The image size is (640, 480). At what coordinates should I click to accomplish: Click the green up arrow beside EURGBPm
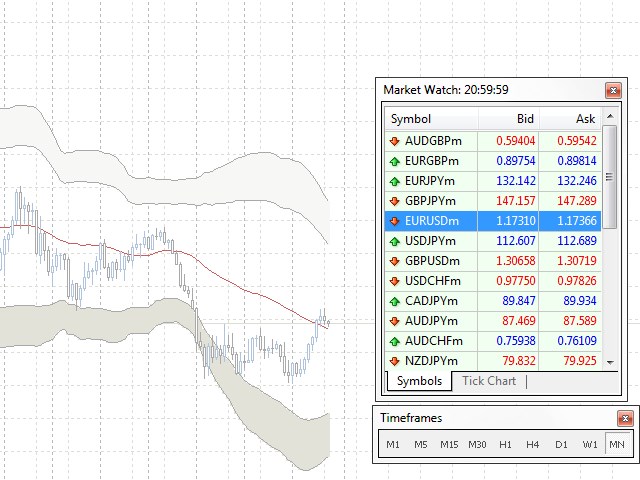[395, 161]
